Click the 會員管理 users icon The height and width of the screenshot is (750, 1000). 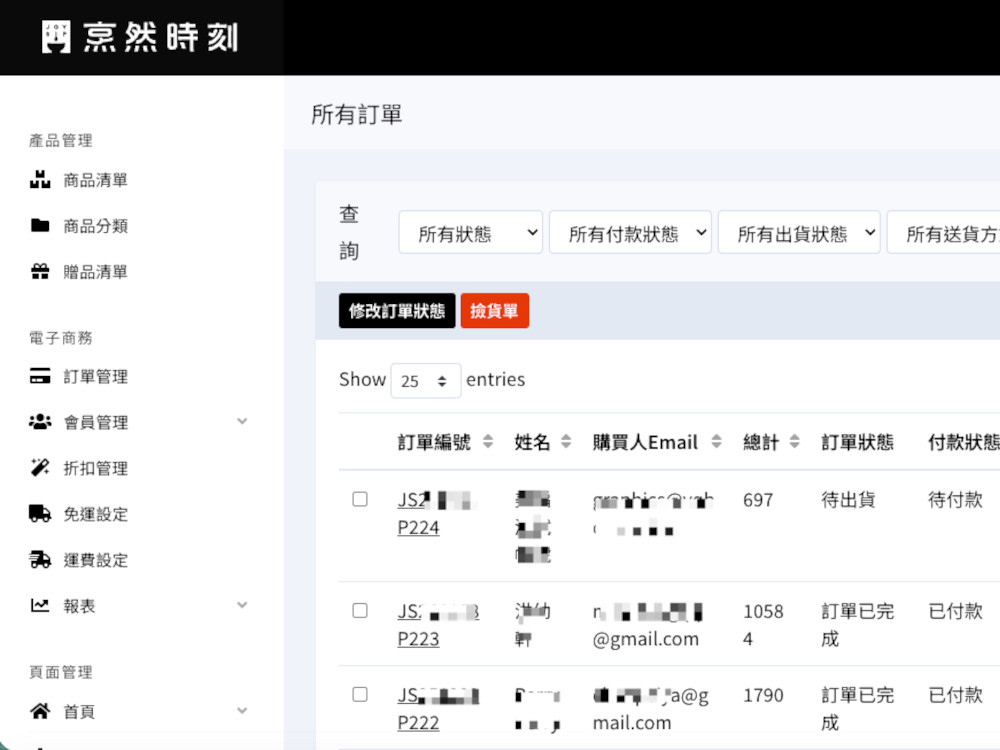[40, 422]
